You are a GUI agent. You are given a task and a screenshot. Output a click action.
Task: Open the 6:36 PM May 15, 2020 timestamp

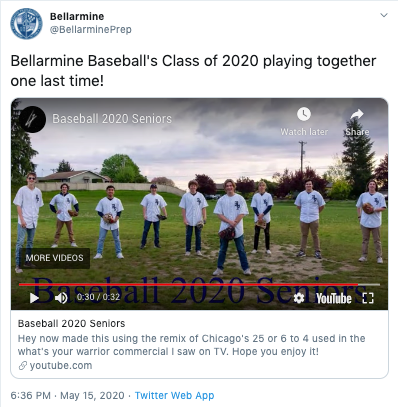point(67,396)
